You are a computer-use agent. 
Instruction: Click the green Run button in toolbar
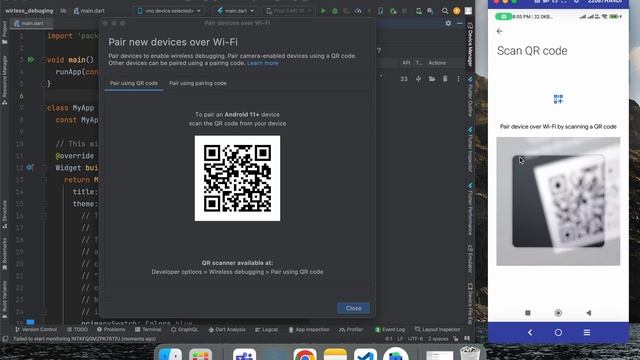(x=323, y=11)
